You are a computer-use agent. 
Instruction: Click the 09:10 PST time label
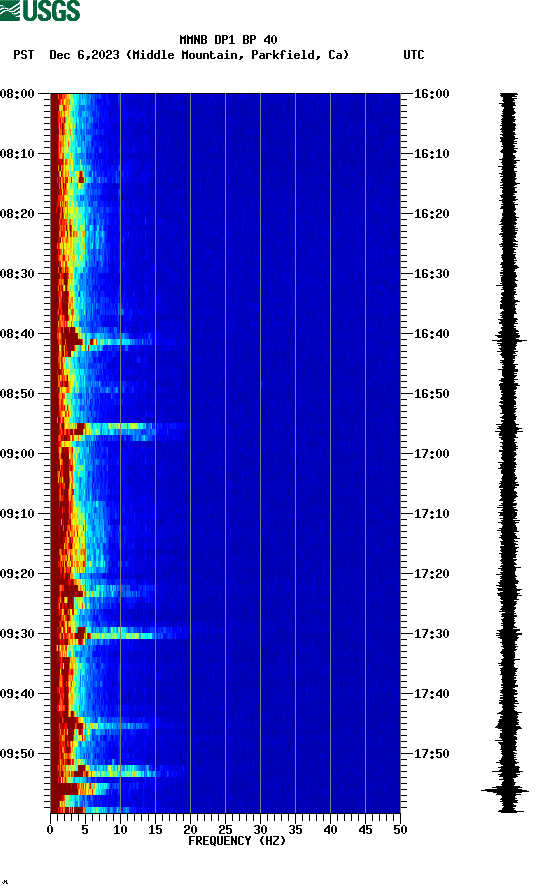point(17,514)
